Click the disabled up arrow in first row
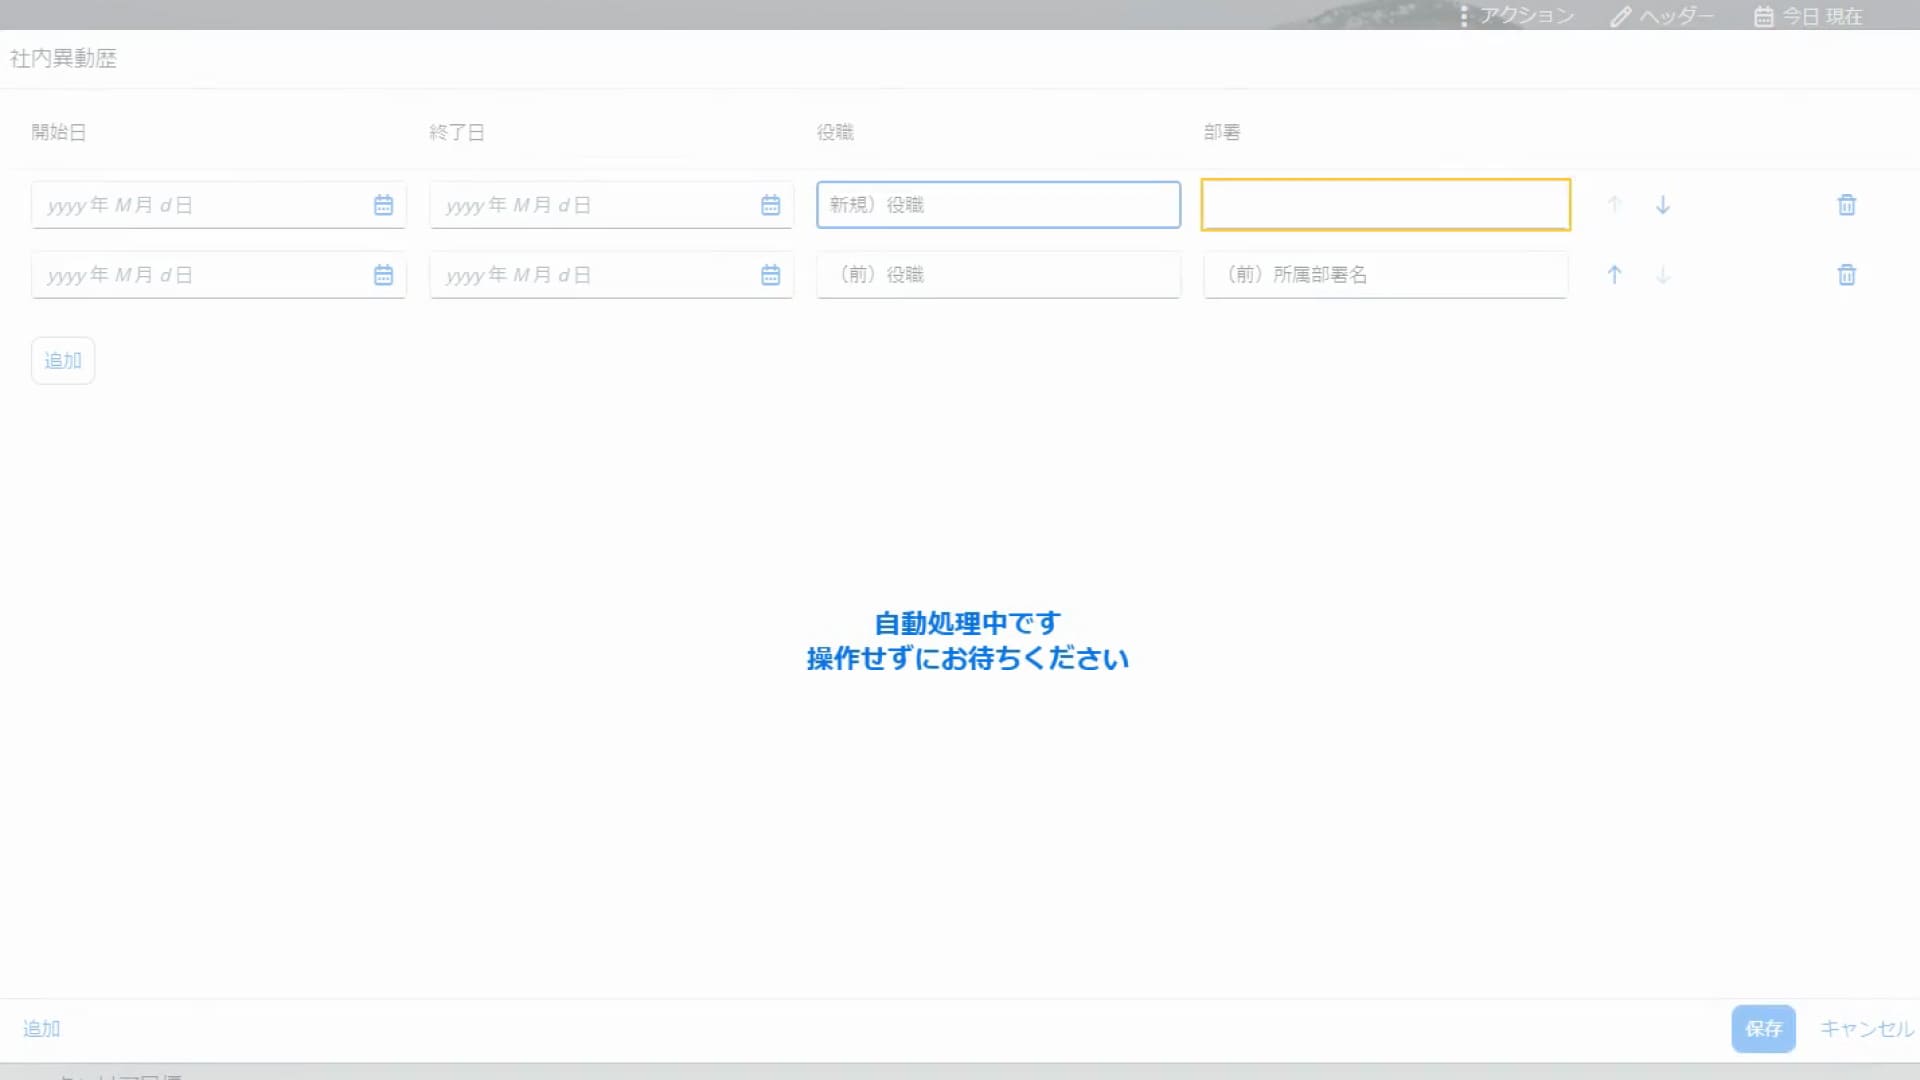The height and width of the screenshot is (1080, 1920). pyautogui.click(x=1614, y=205)
